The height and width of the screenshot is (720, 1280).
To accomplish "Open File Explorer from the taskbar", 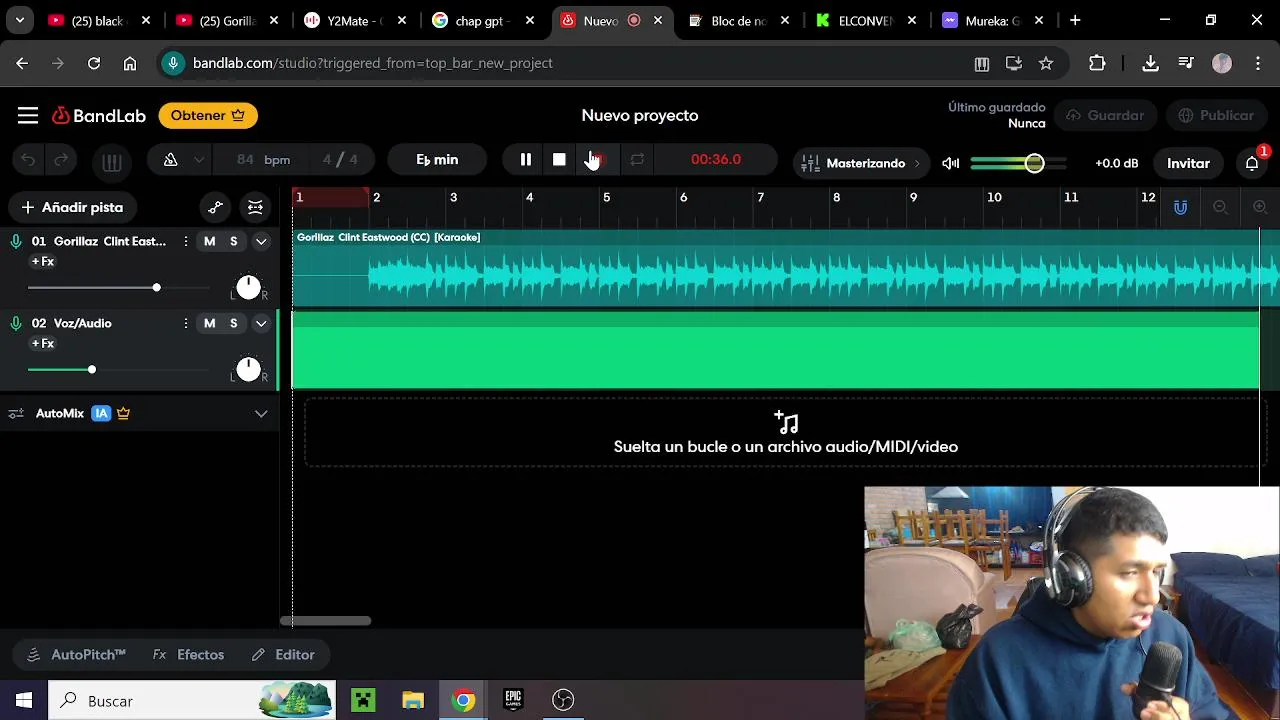I will [413, 701].
